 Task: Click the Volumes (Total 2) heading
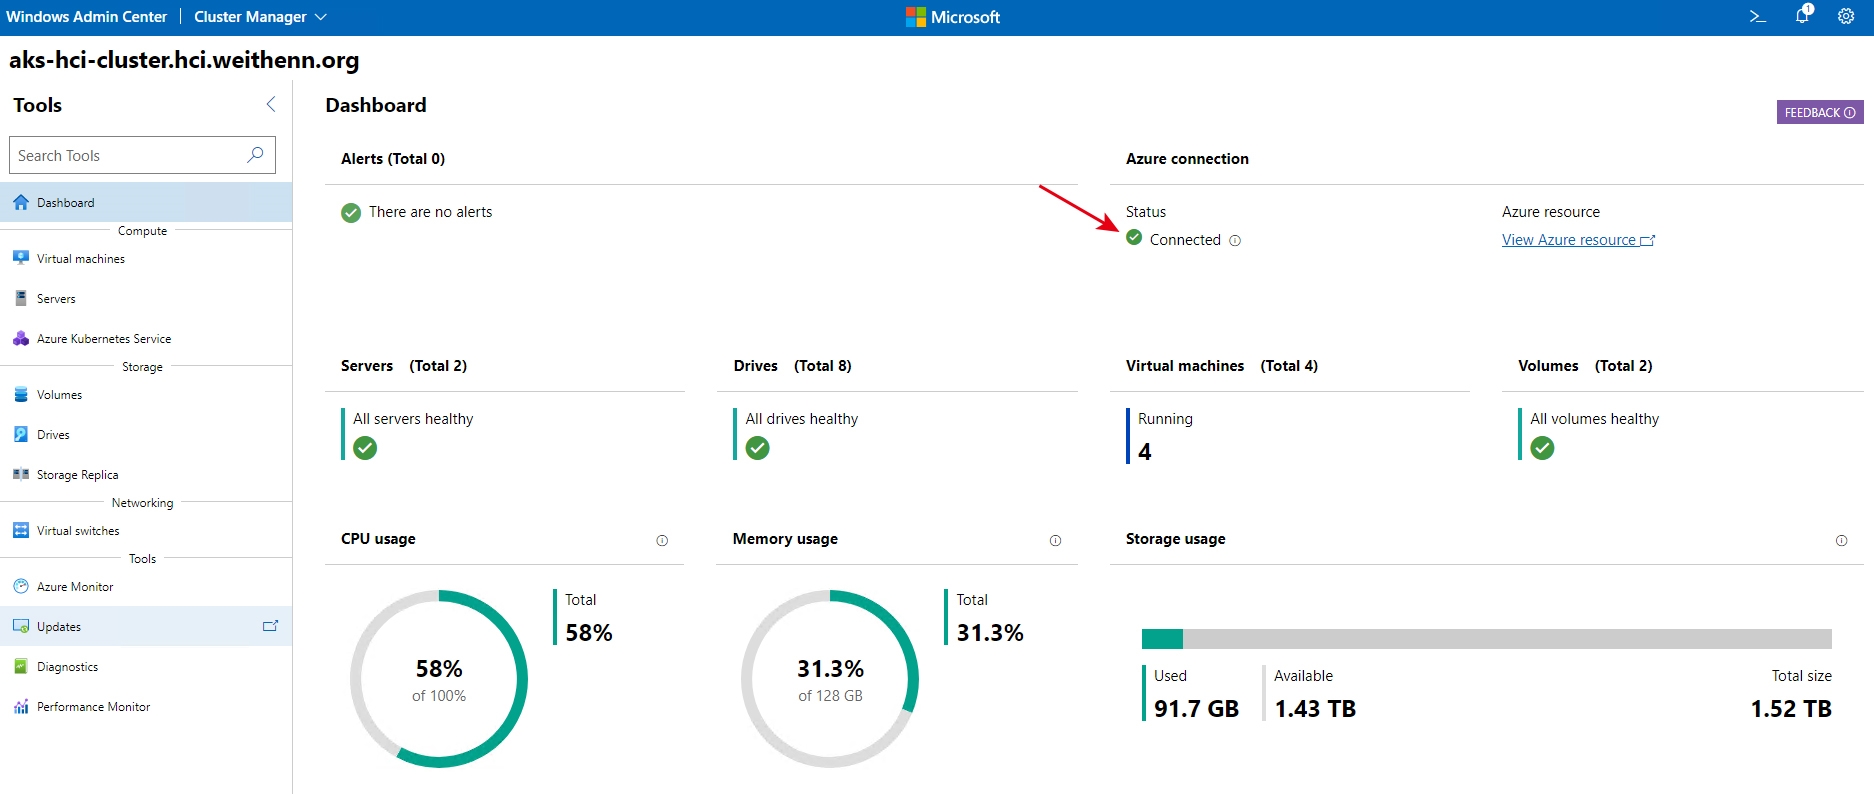click(x=1585, y=366)
